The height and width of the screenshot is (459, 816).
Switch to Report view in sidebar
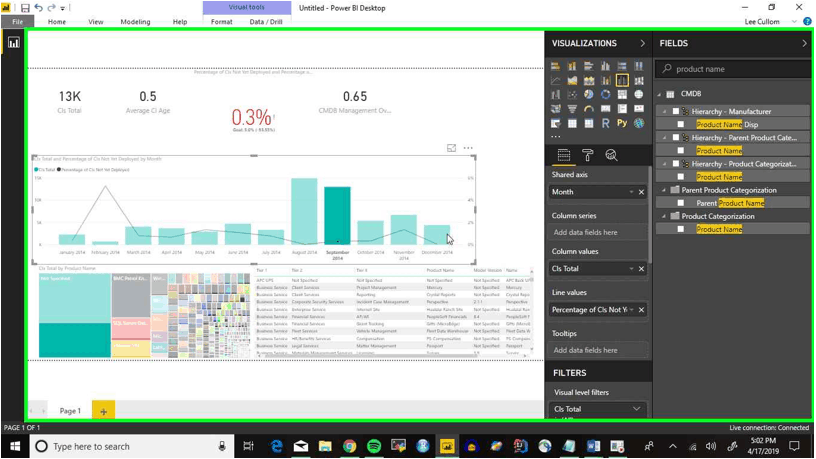(14, 43)
